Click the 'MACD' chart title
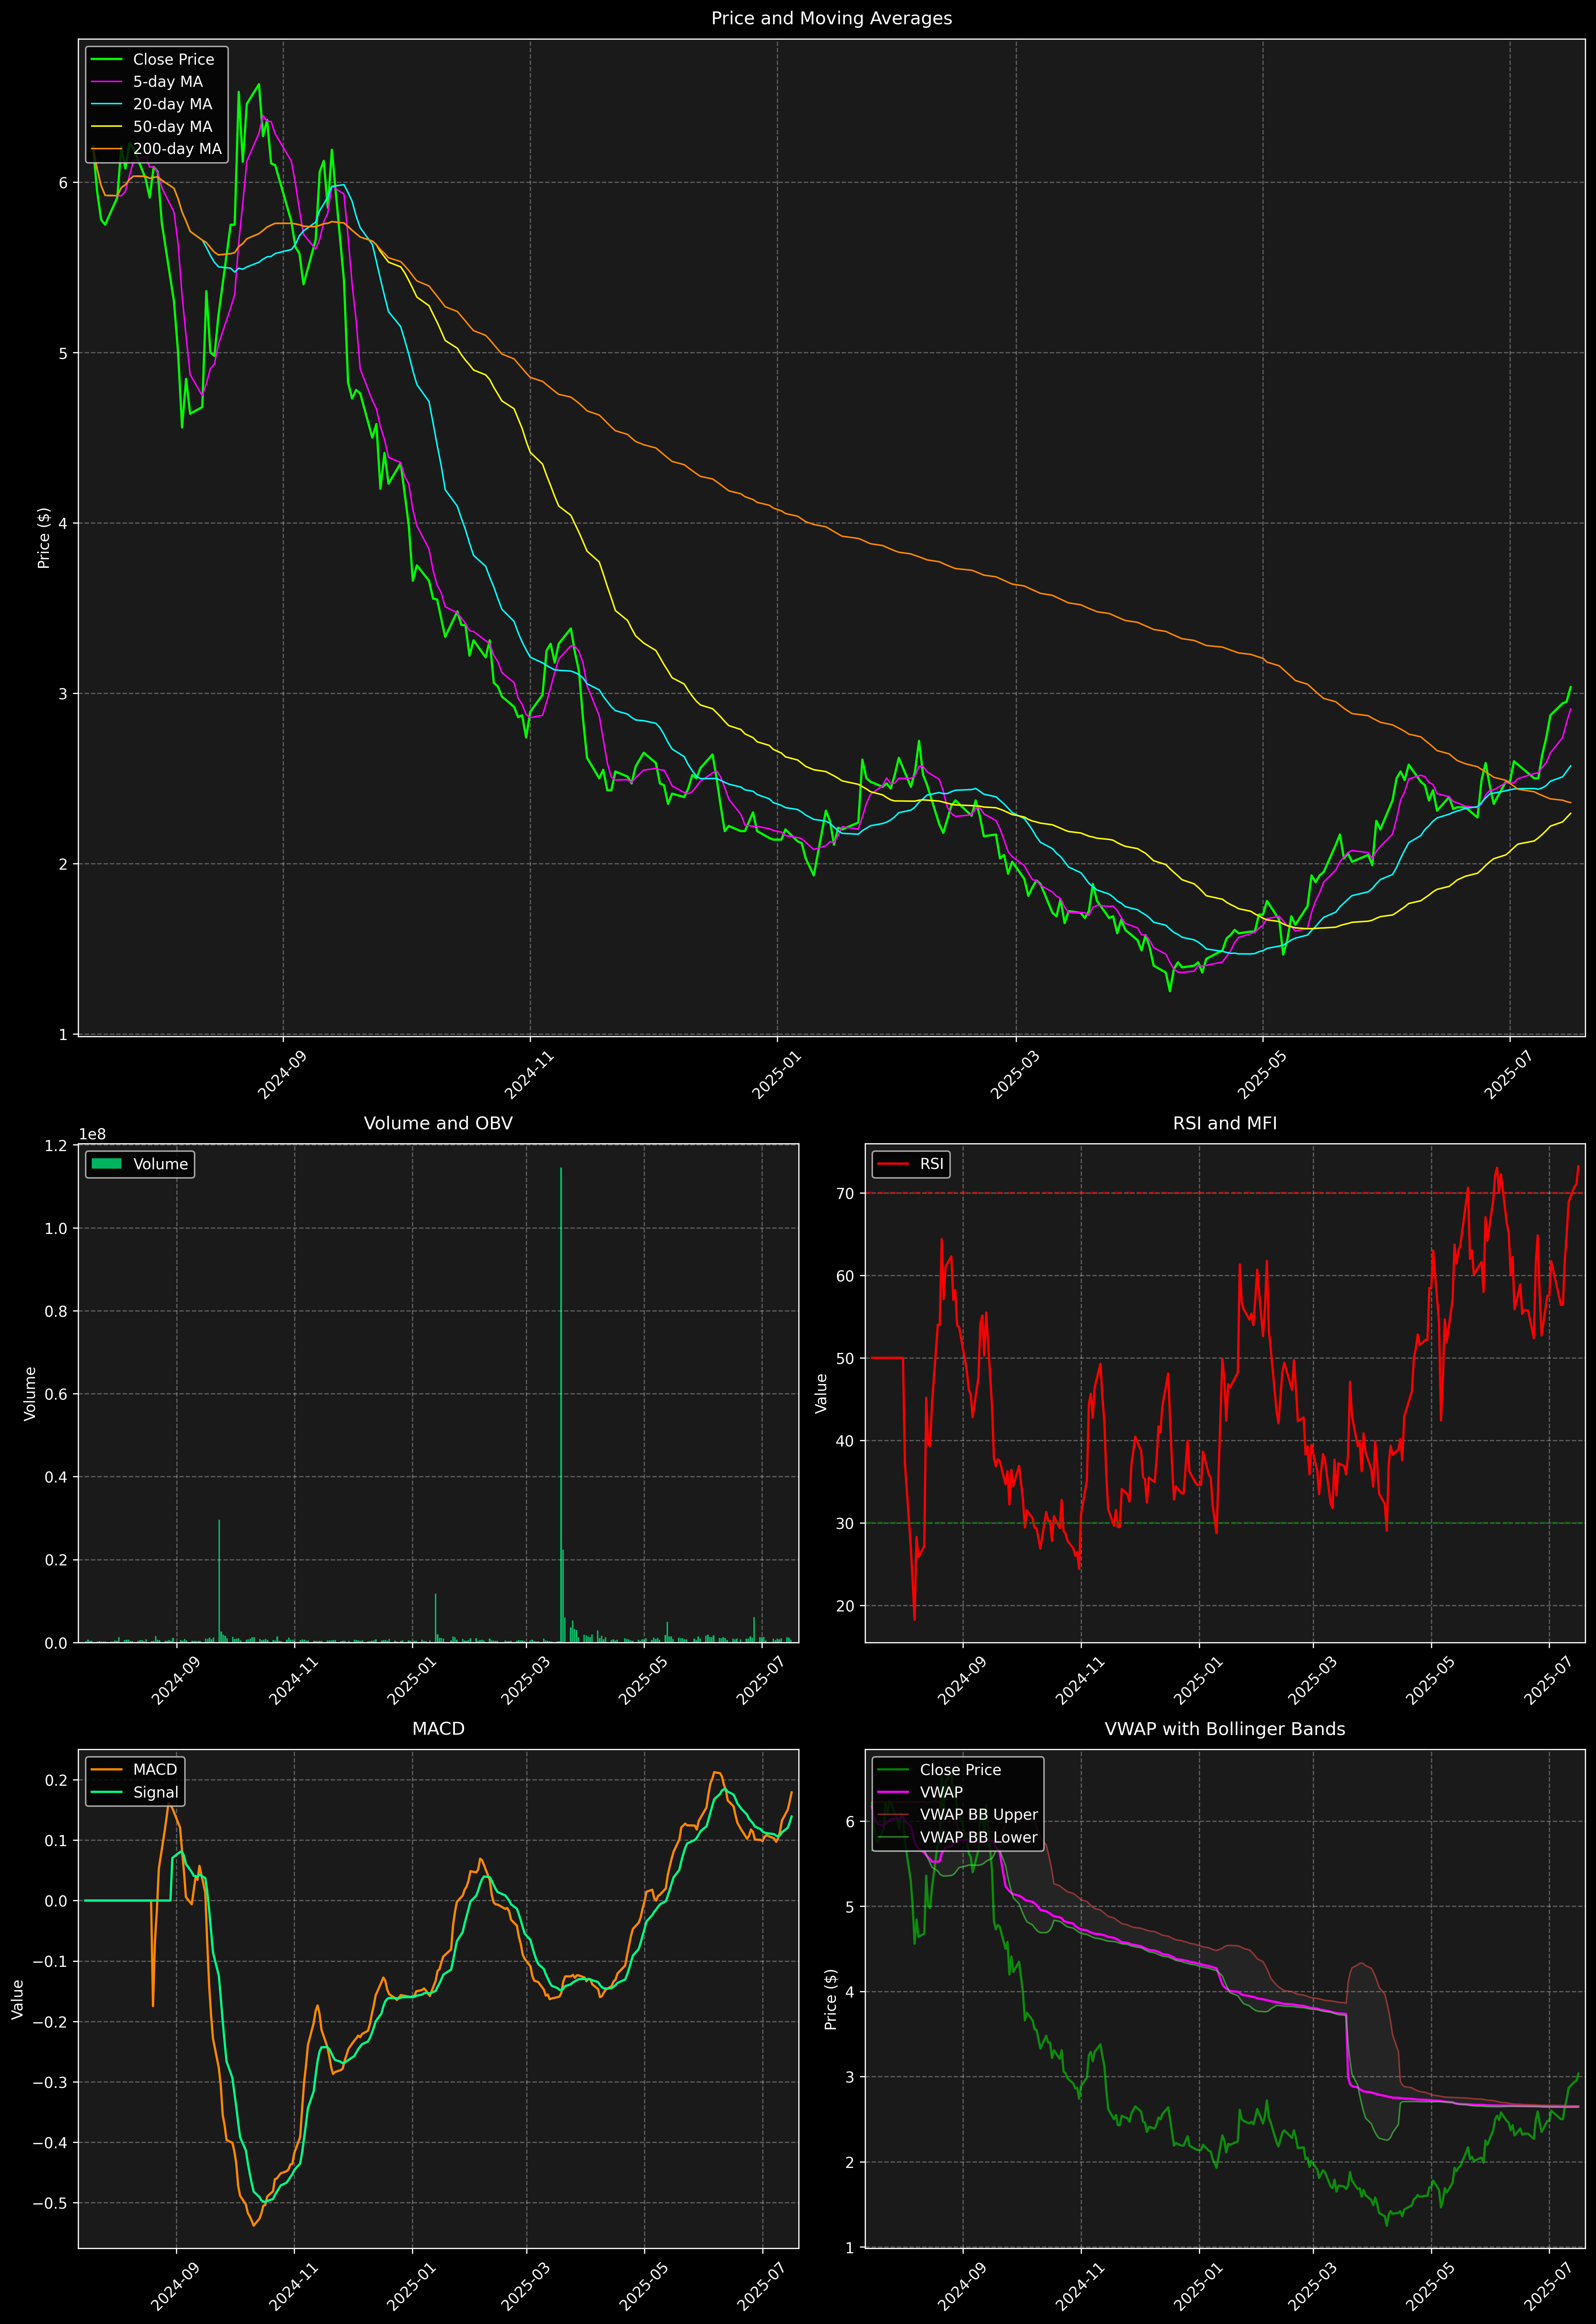Viewport: 1596px width, 2324px height. point(438,1729)
